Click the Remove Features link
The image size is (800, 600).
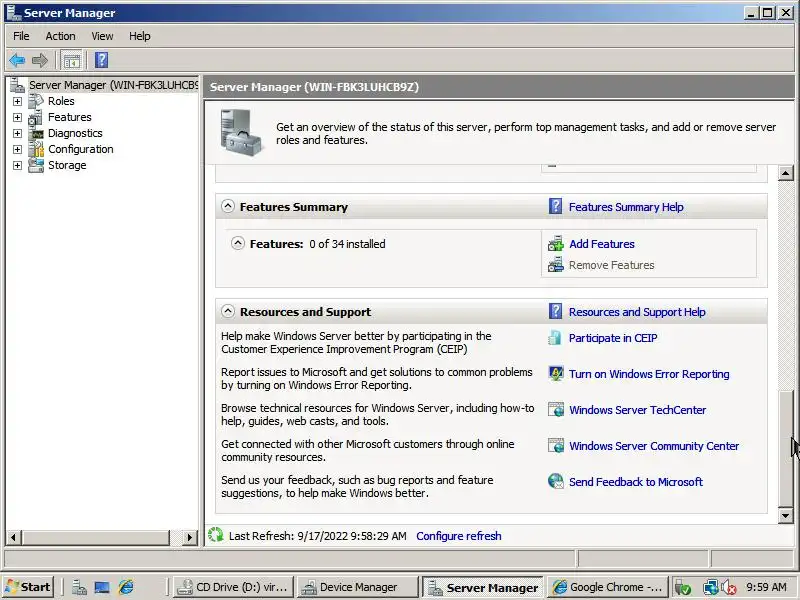[611, 265]
